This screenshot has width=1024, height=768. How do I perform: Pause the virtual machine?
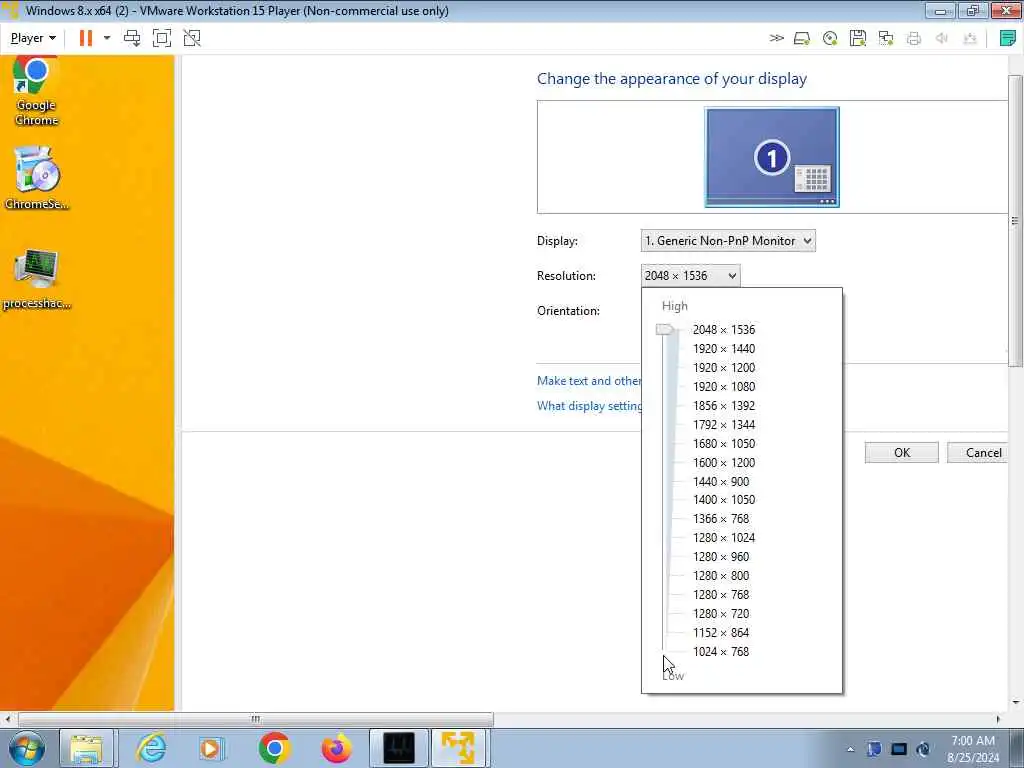[86, 38]
